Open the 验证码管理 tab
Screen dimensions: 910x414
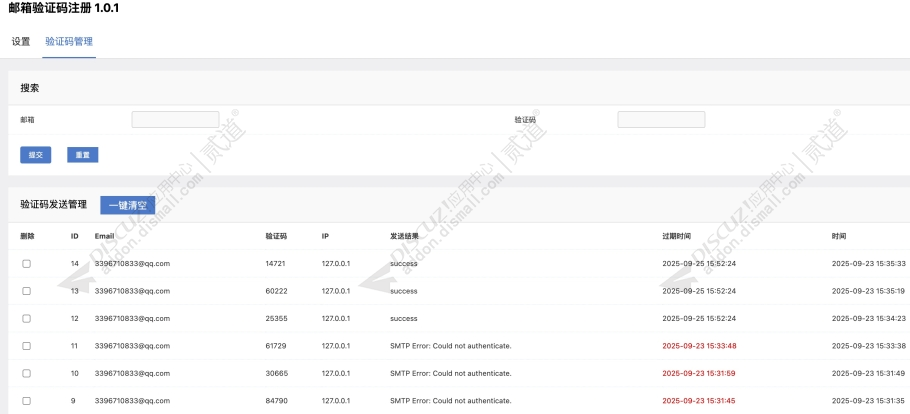pyautogui.click(x=69, y=42)
